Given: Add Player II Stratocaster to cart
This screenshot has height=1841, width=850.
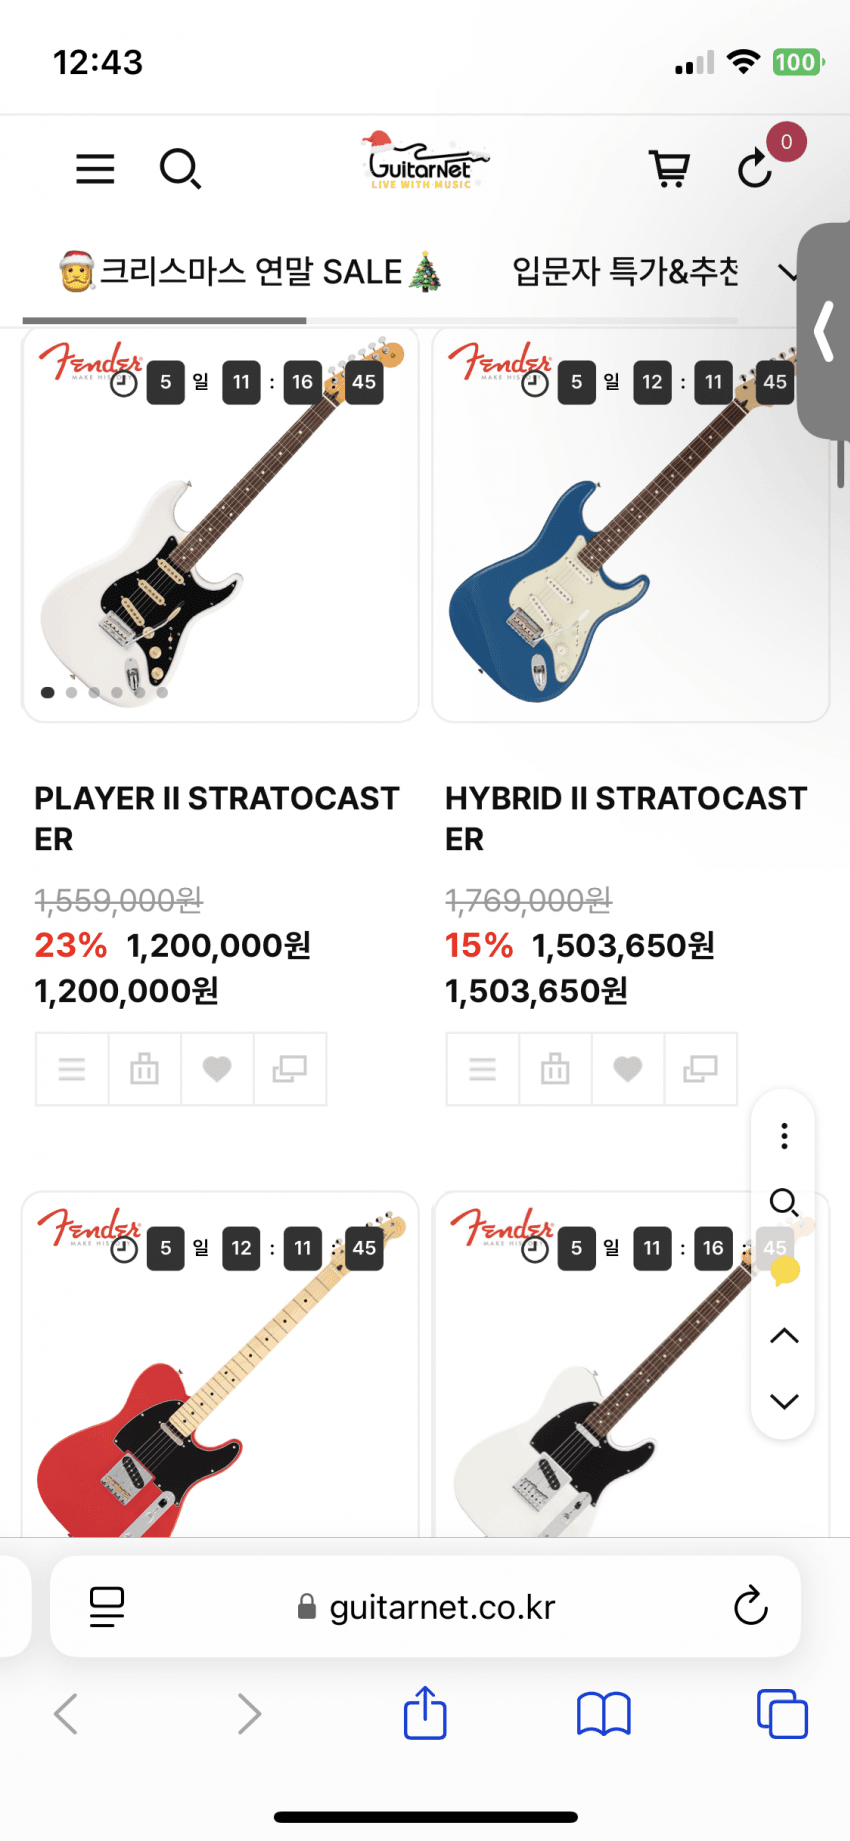Looking at the screenshot, I should [144, 1069].
